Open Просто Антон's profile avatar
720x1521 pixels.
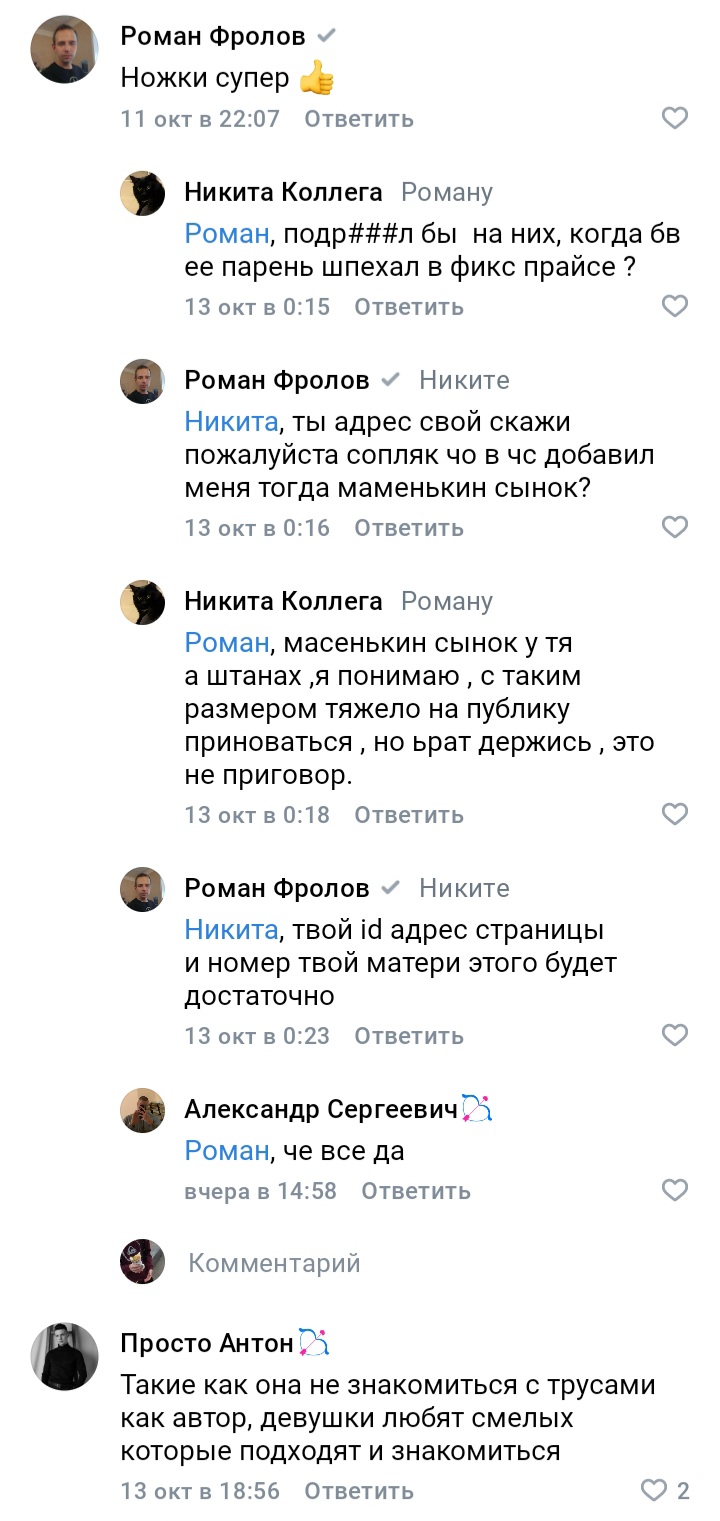(x=64, y=1356)
